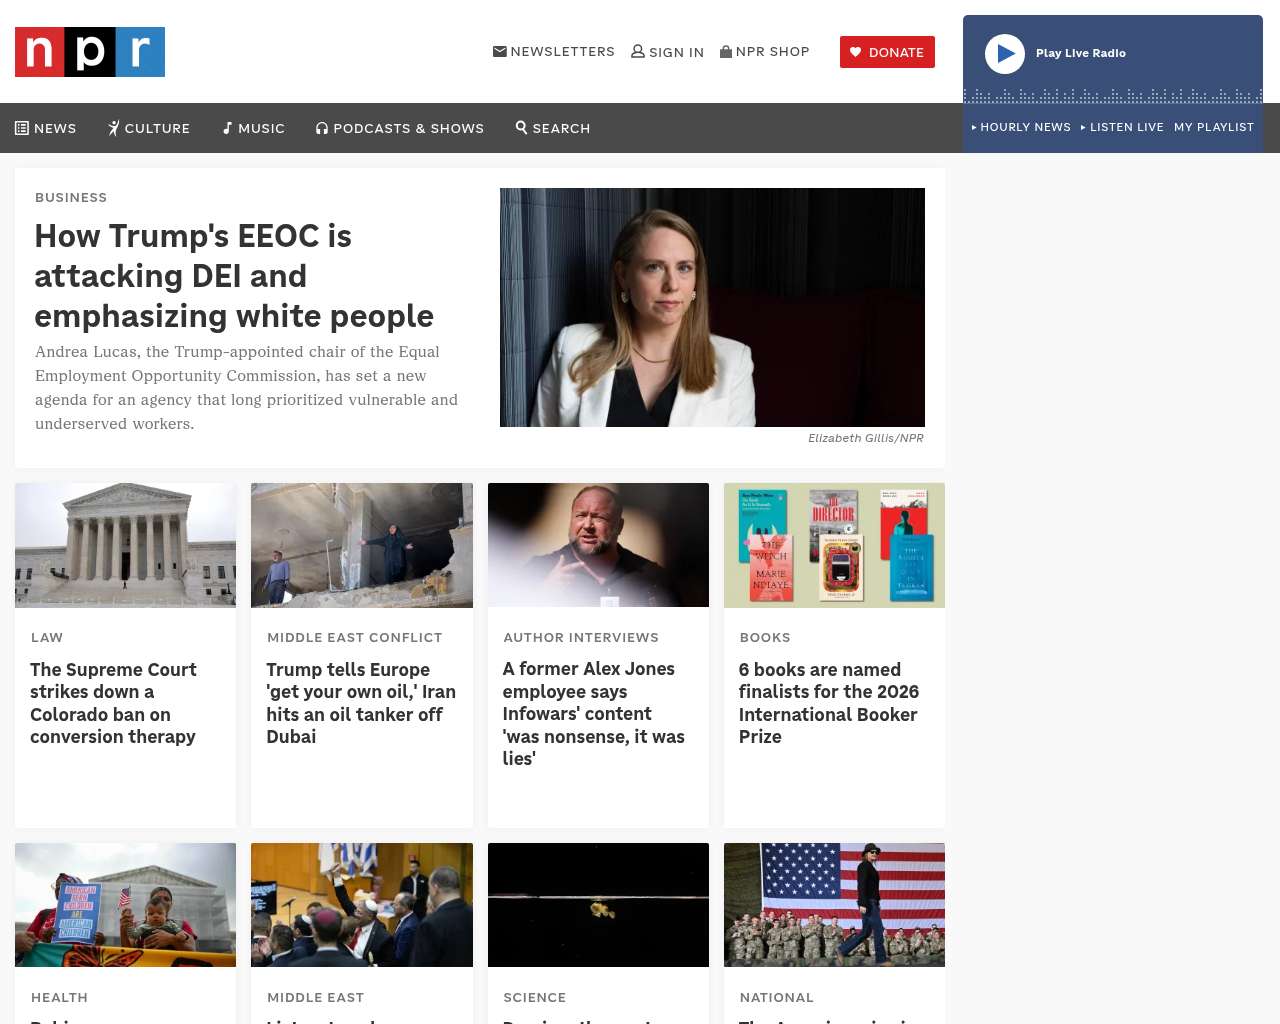Screen dimensions: 1280x1024
Task: Read the Trump's EEOC headline article
Action: coord(234,276)
